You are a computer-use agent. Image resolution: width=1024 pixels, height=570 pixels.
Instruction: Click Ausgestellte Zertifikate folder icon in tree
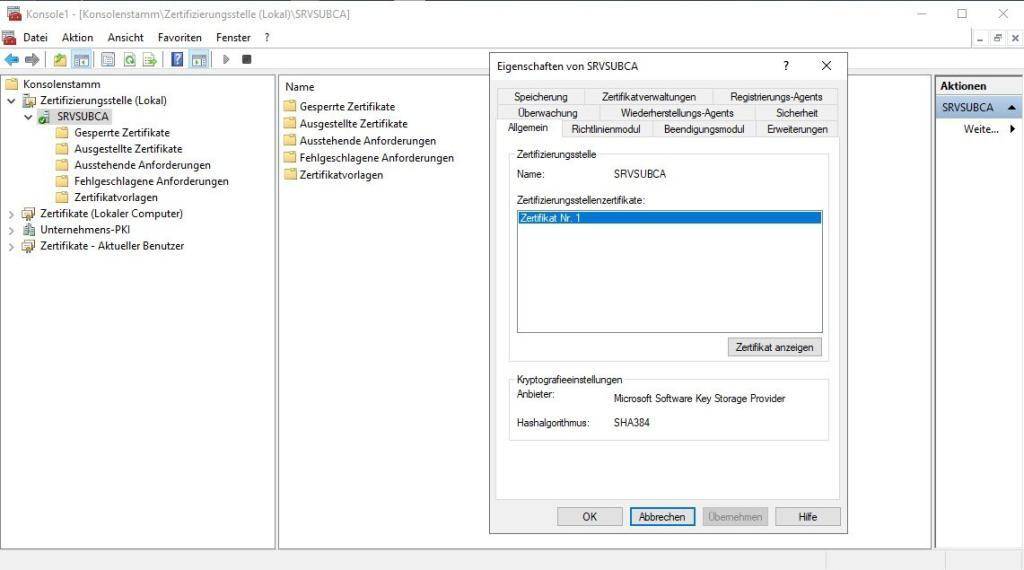pyautogui.click(x=62, y=149)
